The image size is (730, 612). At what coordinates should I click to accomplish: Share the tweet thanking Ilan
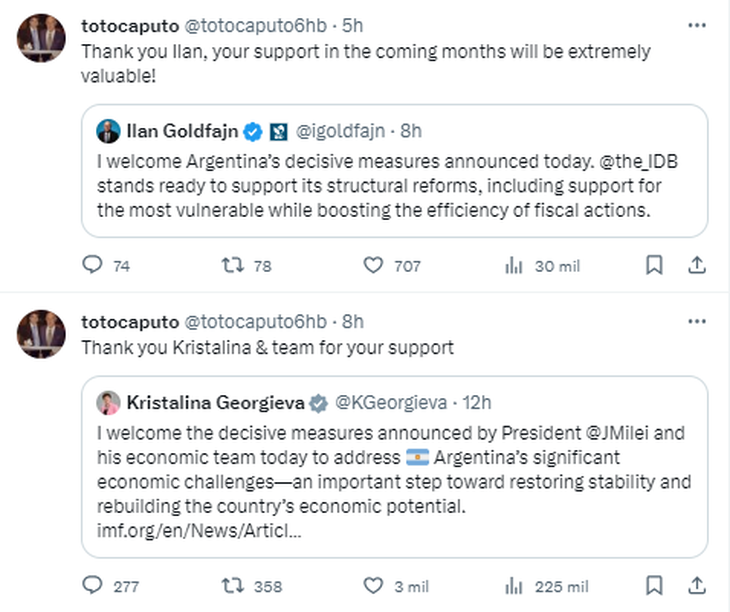[696, 265]
